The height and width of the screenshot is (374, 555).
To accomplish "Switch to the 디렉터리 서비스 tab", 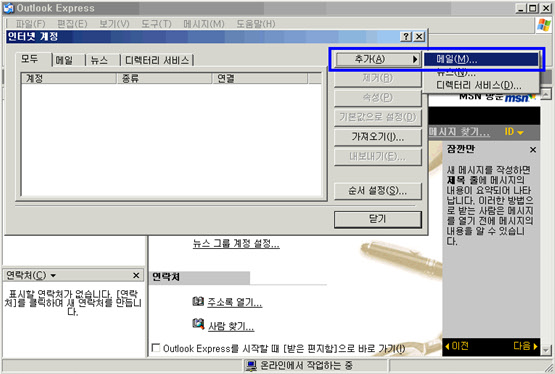I will pyautogui.click(x=157, y=61).
